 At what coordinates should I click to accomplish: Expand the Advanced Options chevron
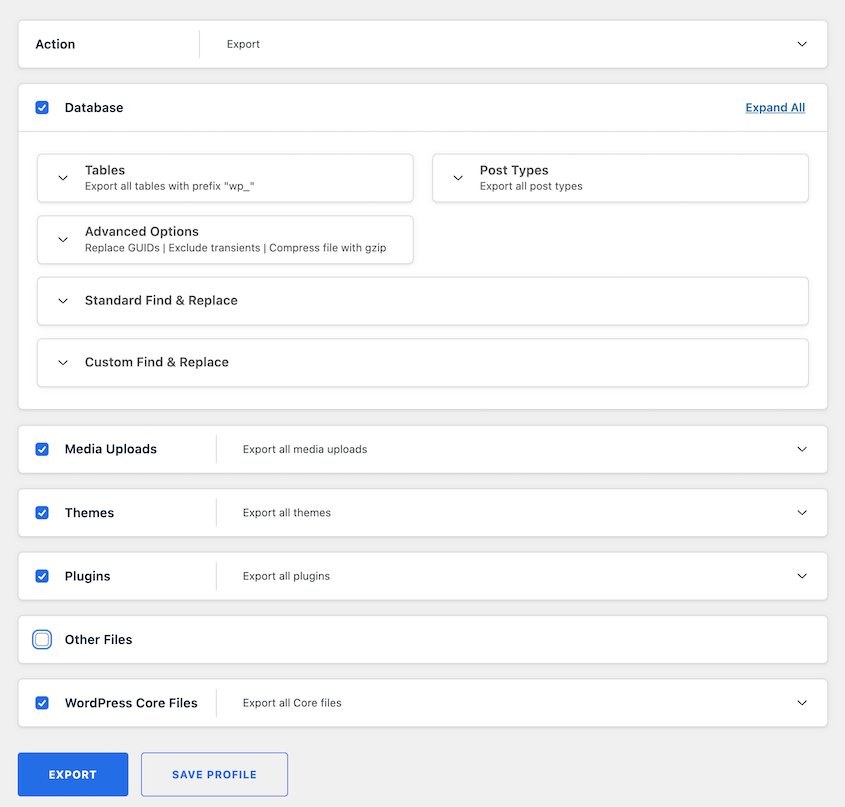[x=63, y=239]
